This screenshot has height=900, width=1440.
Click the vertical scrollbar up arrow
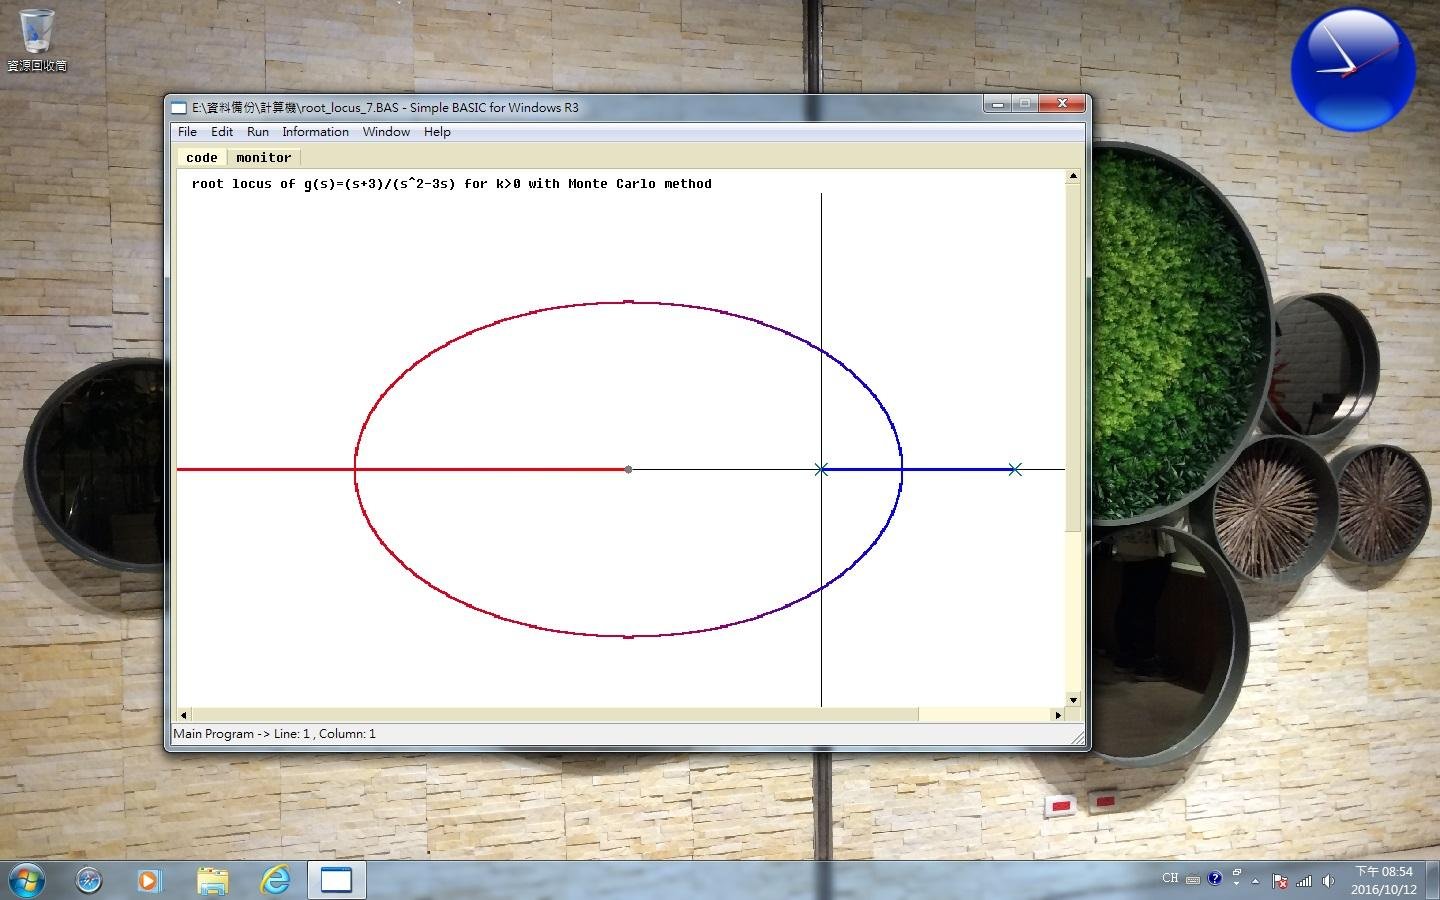(x=1073, y=177)
